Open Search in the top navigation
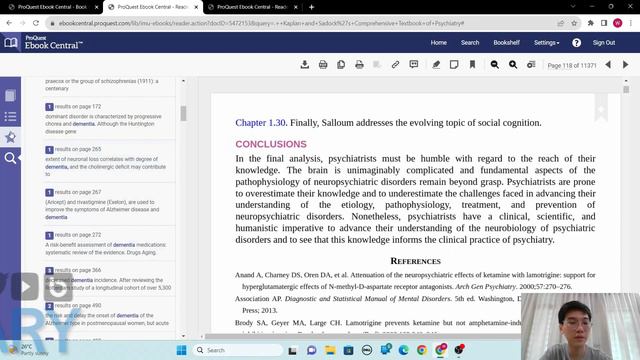 [470, 42]
